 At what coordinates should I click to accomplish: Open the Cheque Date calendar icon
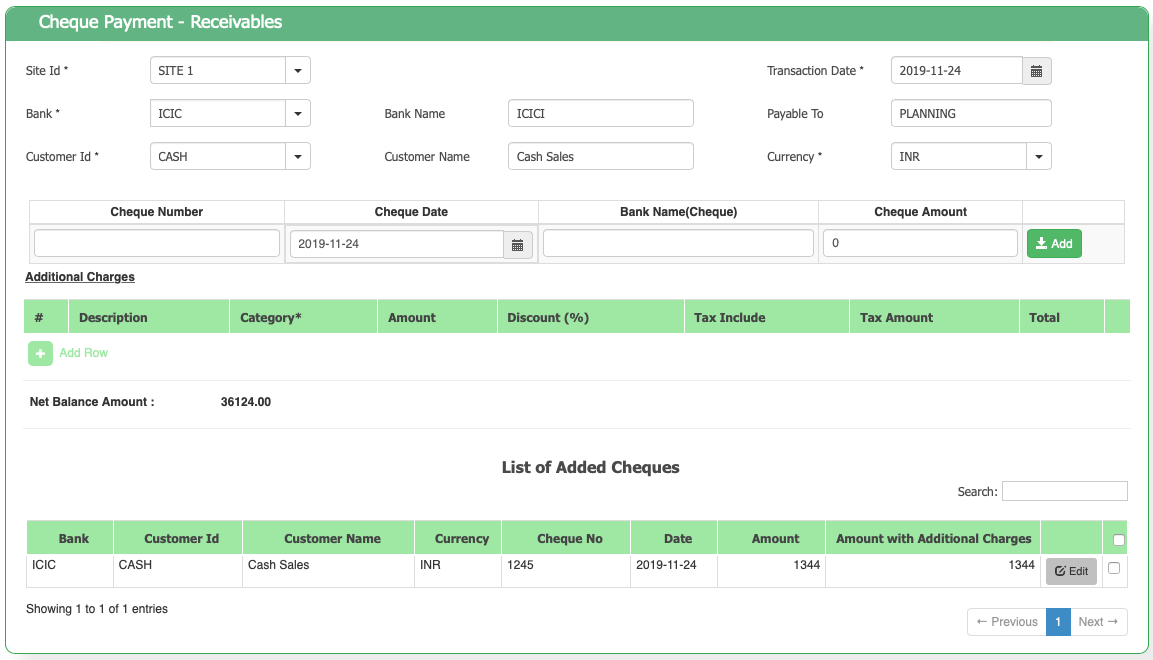[518, 244]
